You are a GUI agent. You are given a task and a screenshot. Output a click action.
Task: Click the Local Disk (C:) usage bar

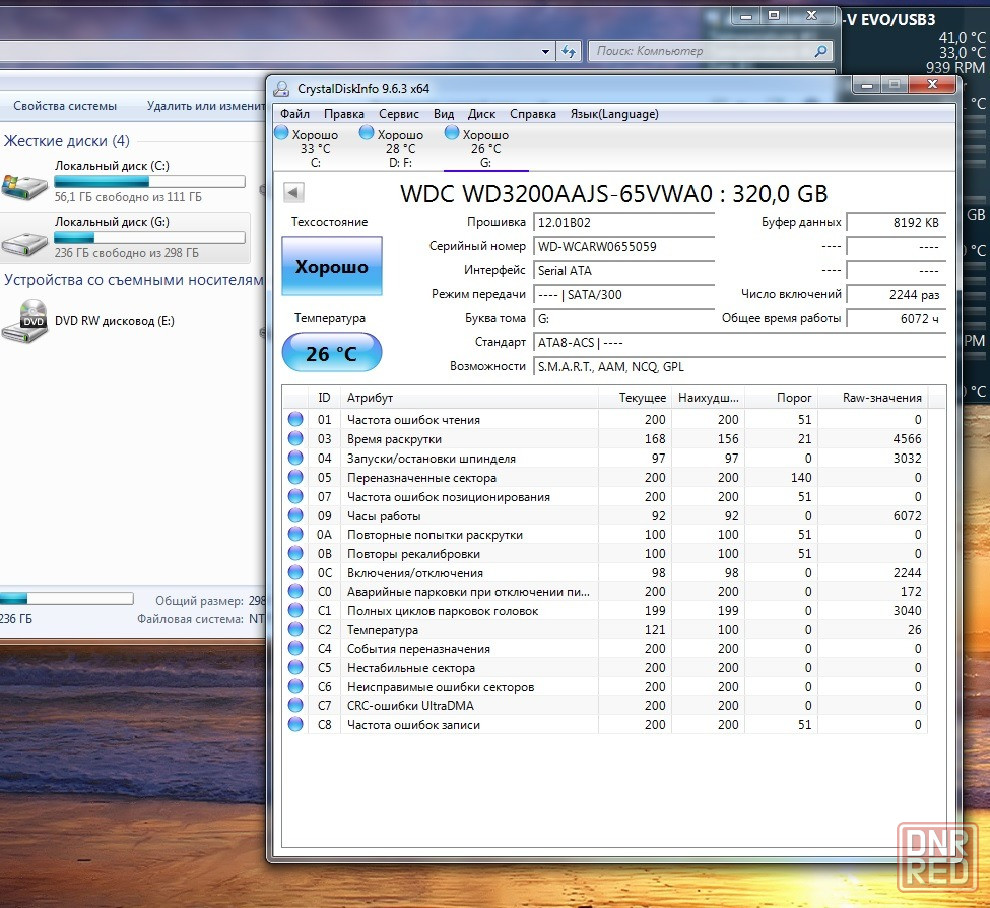[x=150, y=182]
